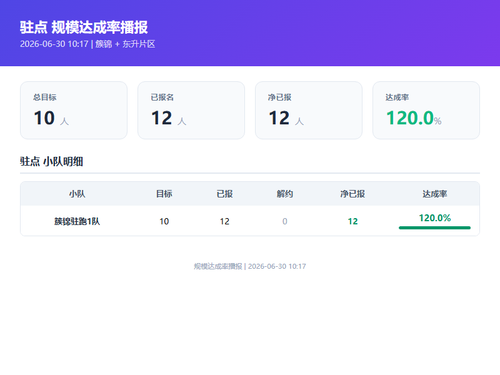Click the "12" value in 净已报 card

click(279, 118)
